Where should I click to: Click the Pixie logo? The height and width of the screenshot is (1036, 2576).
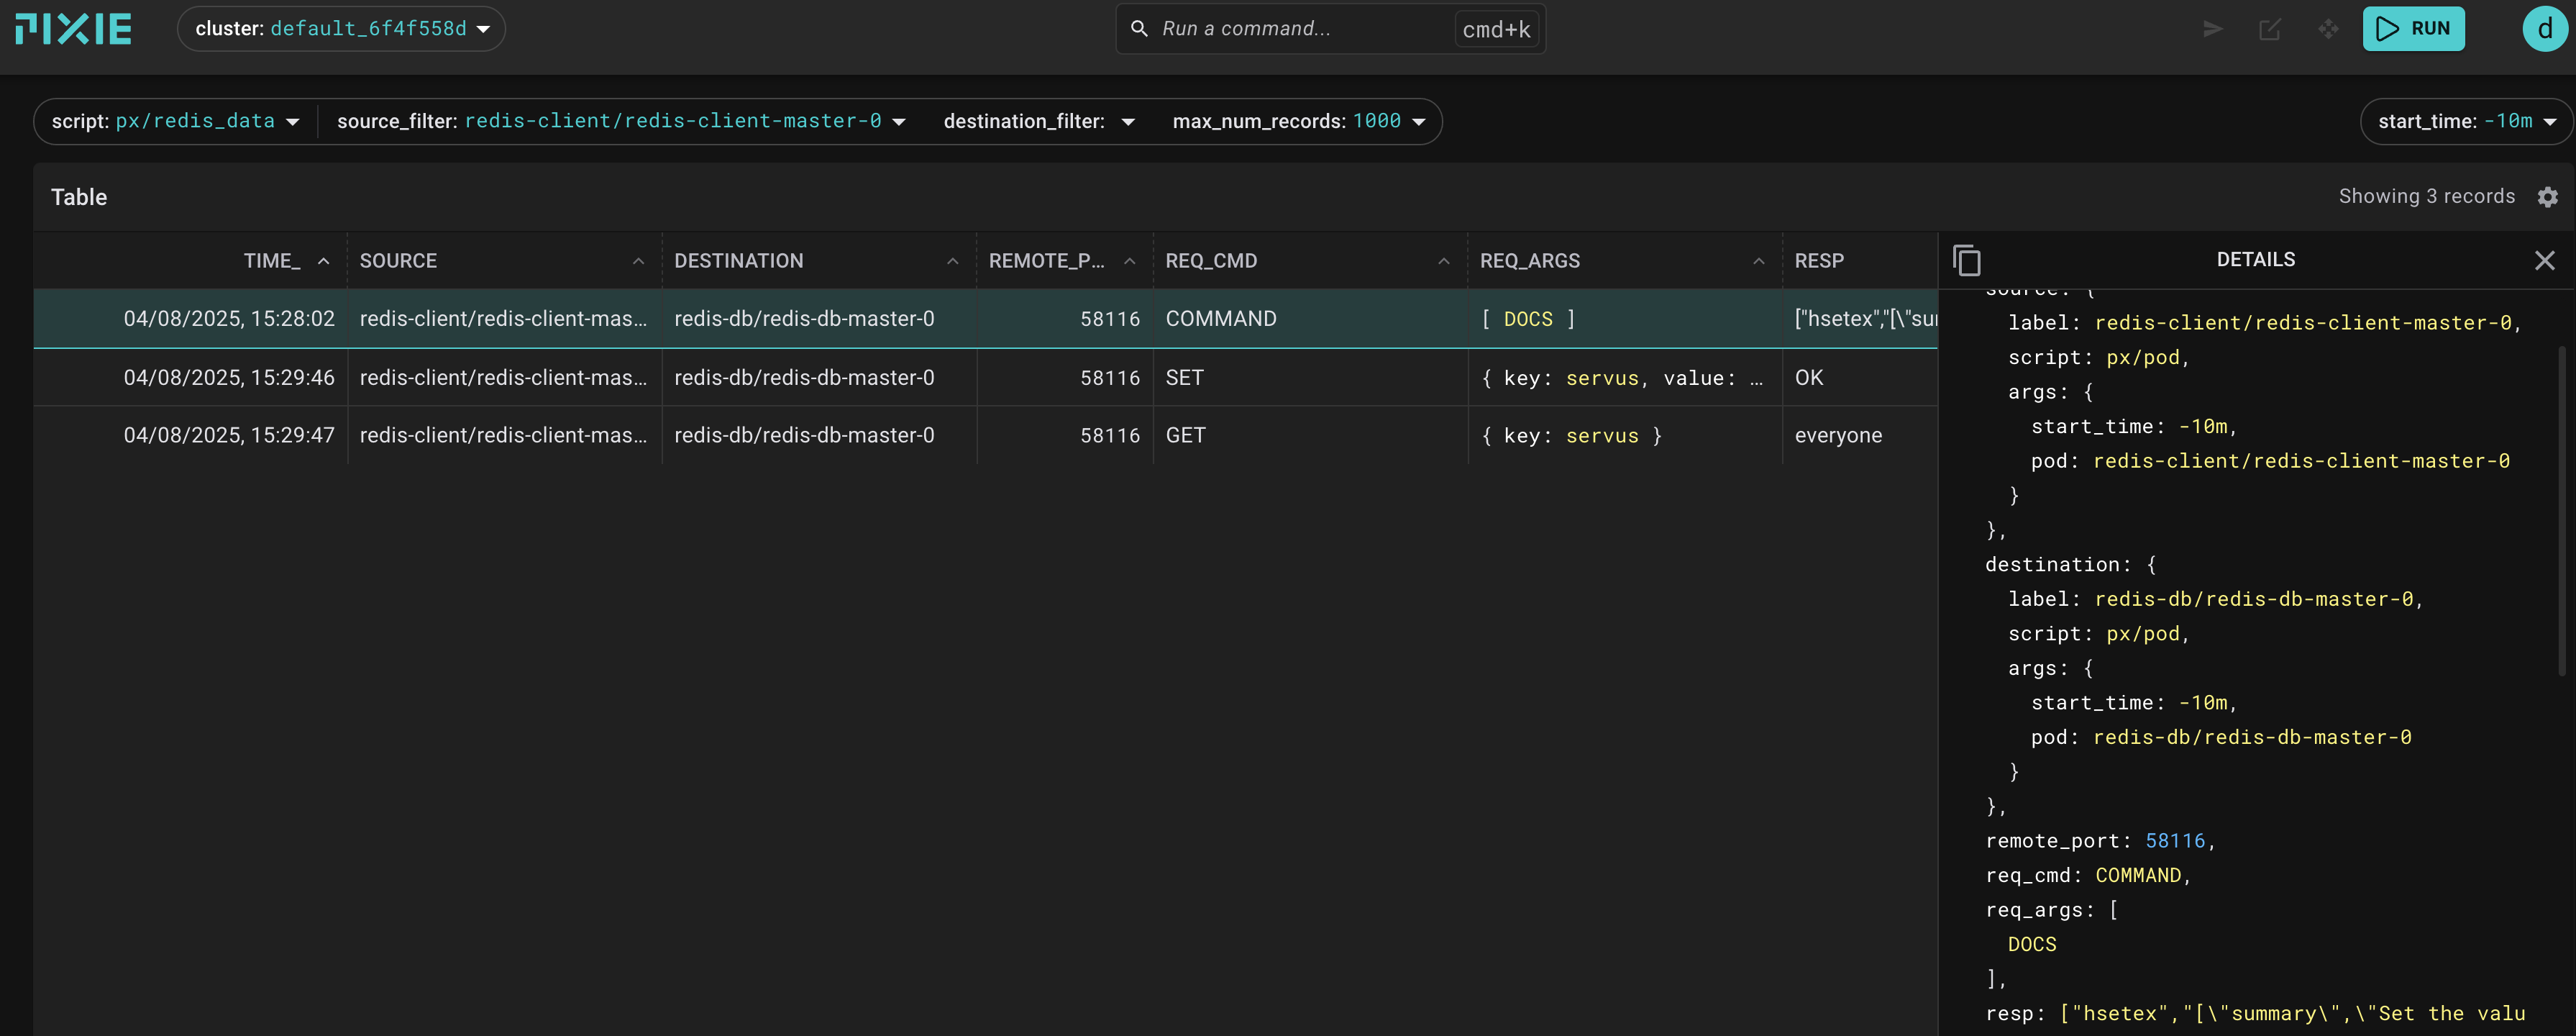73,29
